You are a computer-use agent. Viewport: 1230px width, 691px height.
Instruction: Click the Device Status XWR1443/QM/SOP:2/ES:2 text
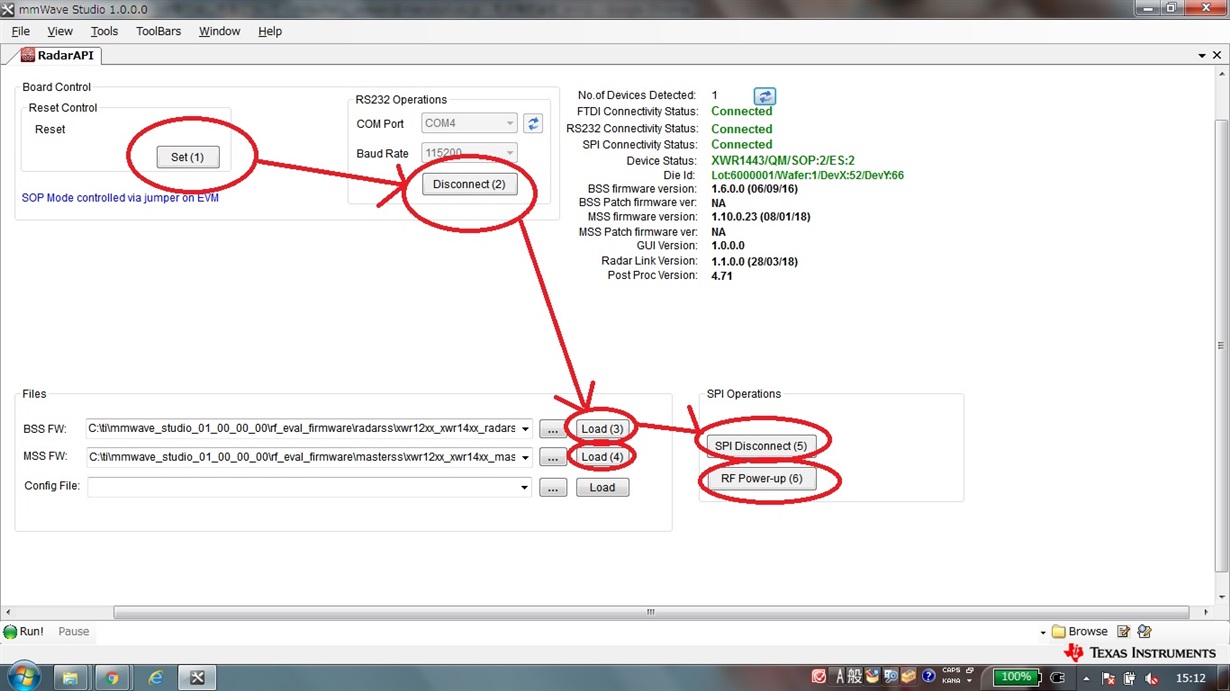pos(783,161)
